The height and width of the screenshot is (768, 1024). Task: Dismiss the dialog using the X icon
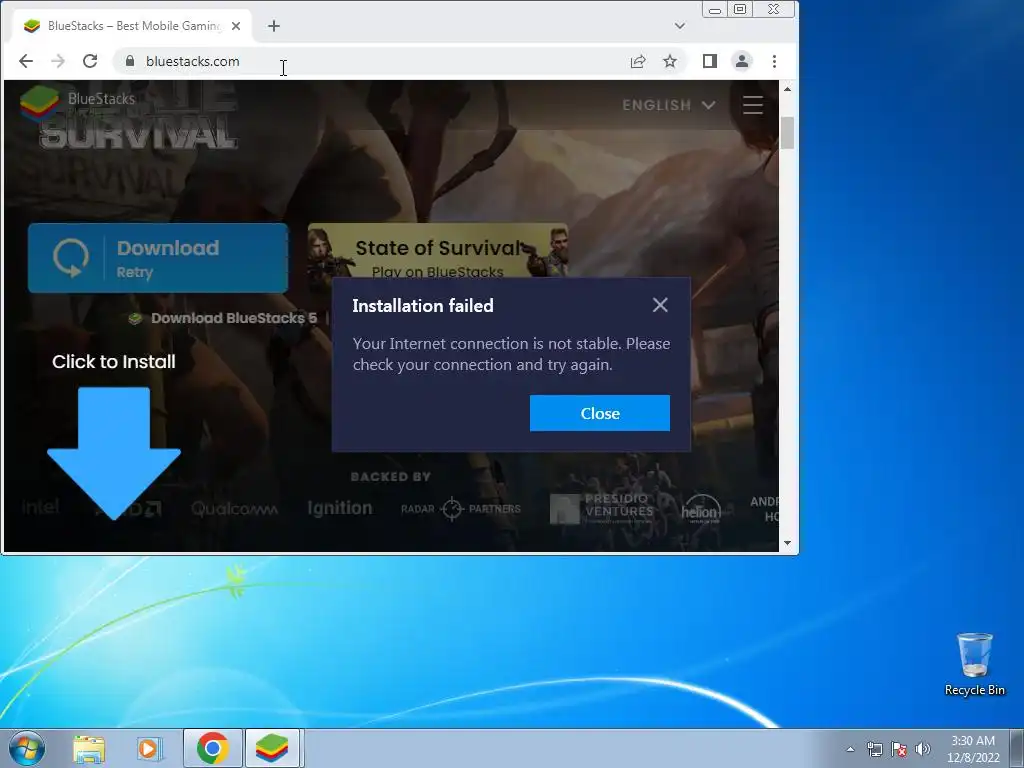[660, 305]
